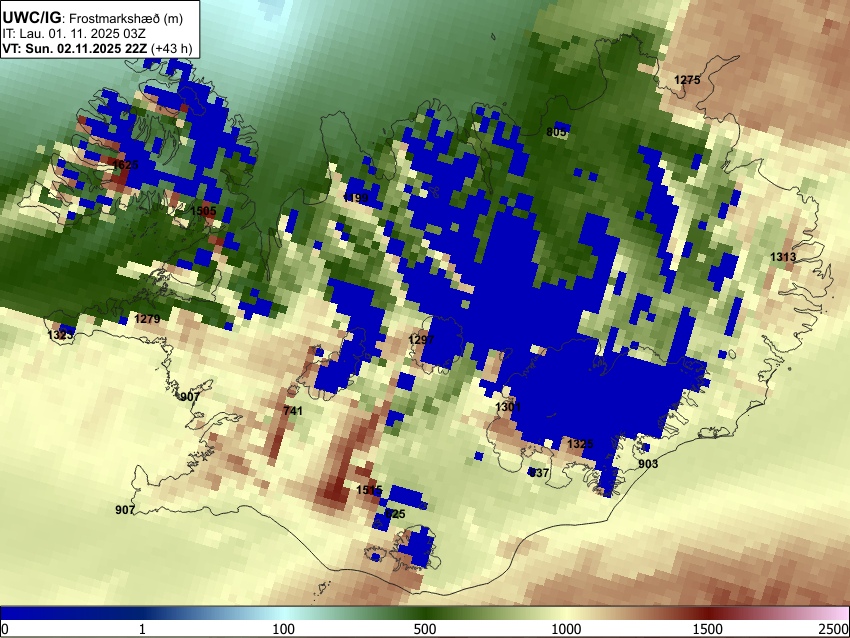
Task: Select the 1515 map value
Action: coord(369,490)
